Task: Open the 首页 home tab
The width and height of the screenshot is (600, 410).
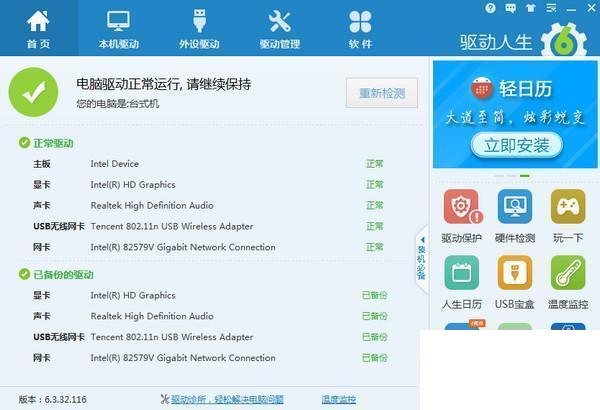Action: tap(38, 29)
